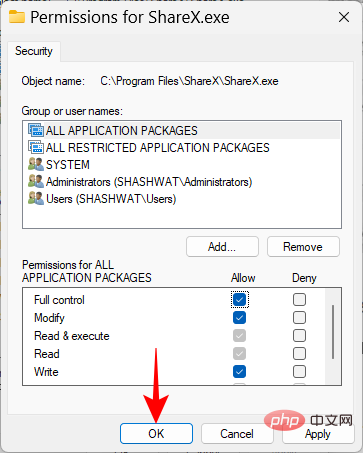Click the Add... button

222,247
